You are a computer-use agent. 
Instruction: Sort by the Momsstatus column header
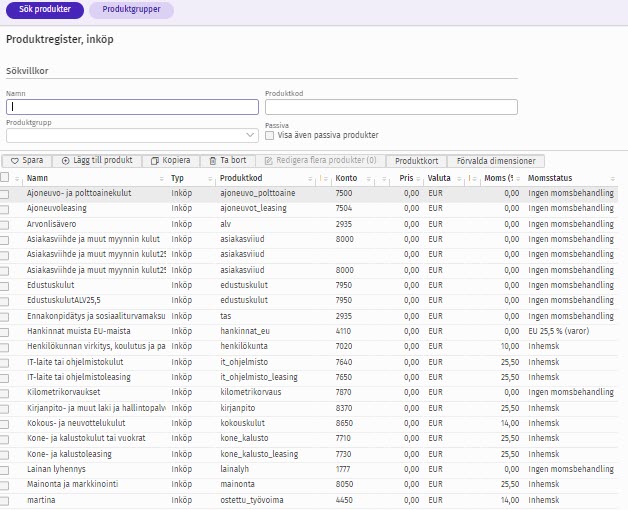click(x=550, y=178)
